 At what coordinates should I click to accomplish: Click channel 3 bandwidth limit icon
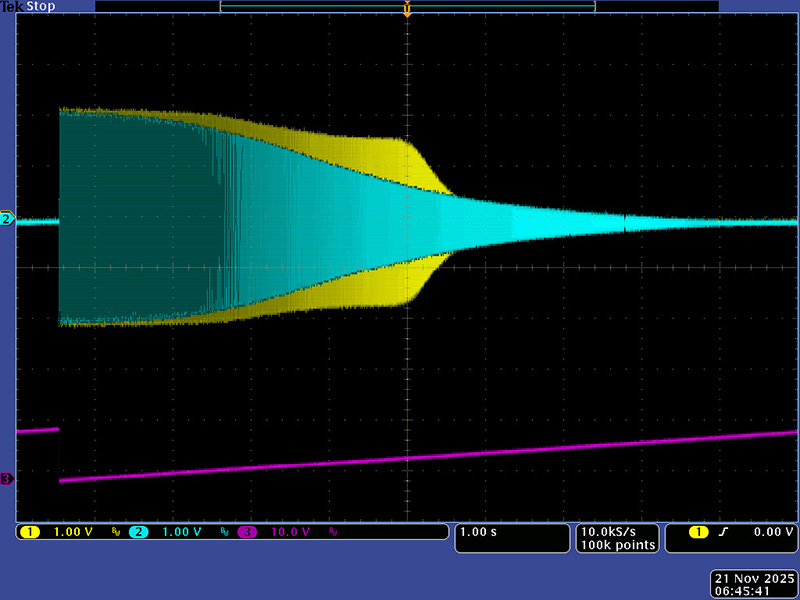pos(333,532)
